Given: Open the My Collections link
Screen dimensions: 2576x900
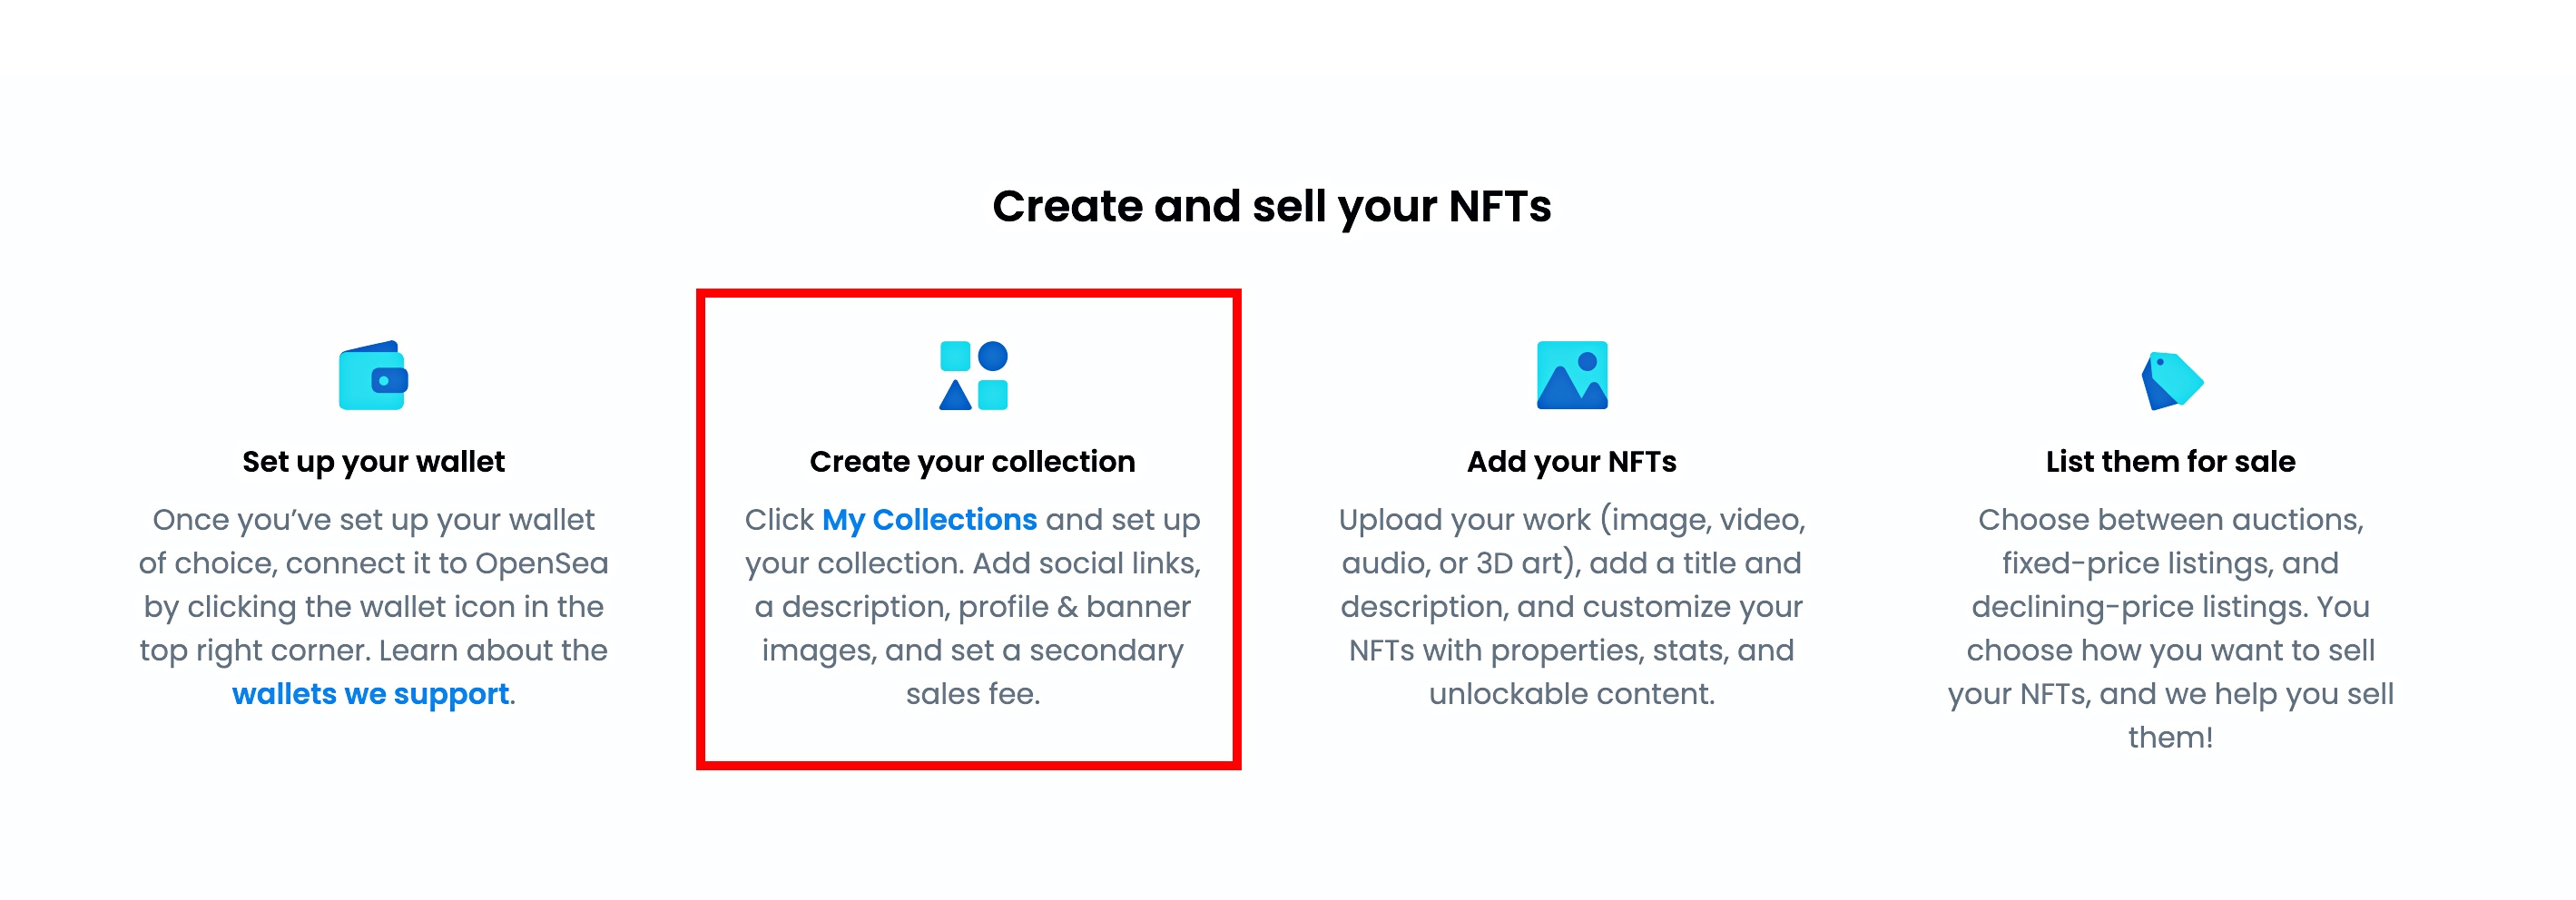Looking at the screenshot, I should click(x=929, y=520).
